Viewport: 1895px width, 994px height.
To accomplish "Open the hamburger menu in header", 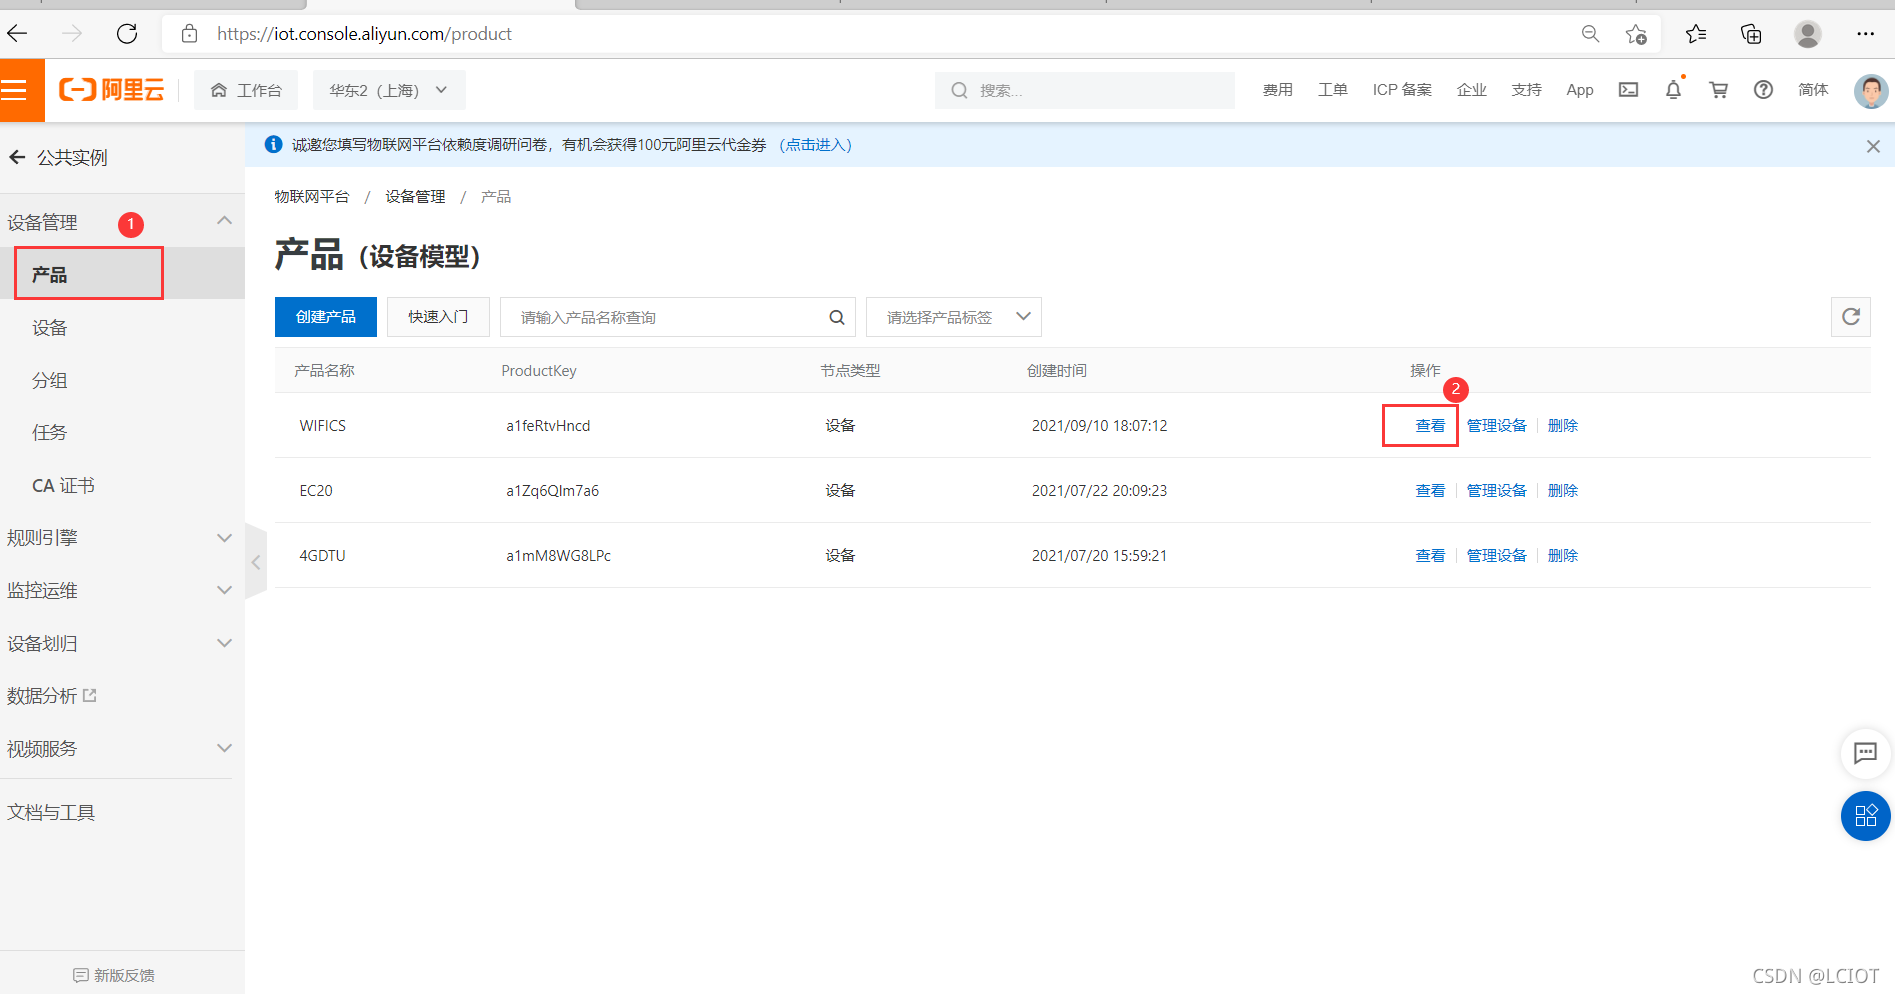I will (x=14, y=90).
